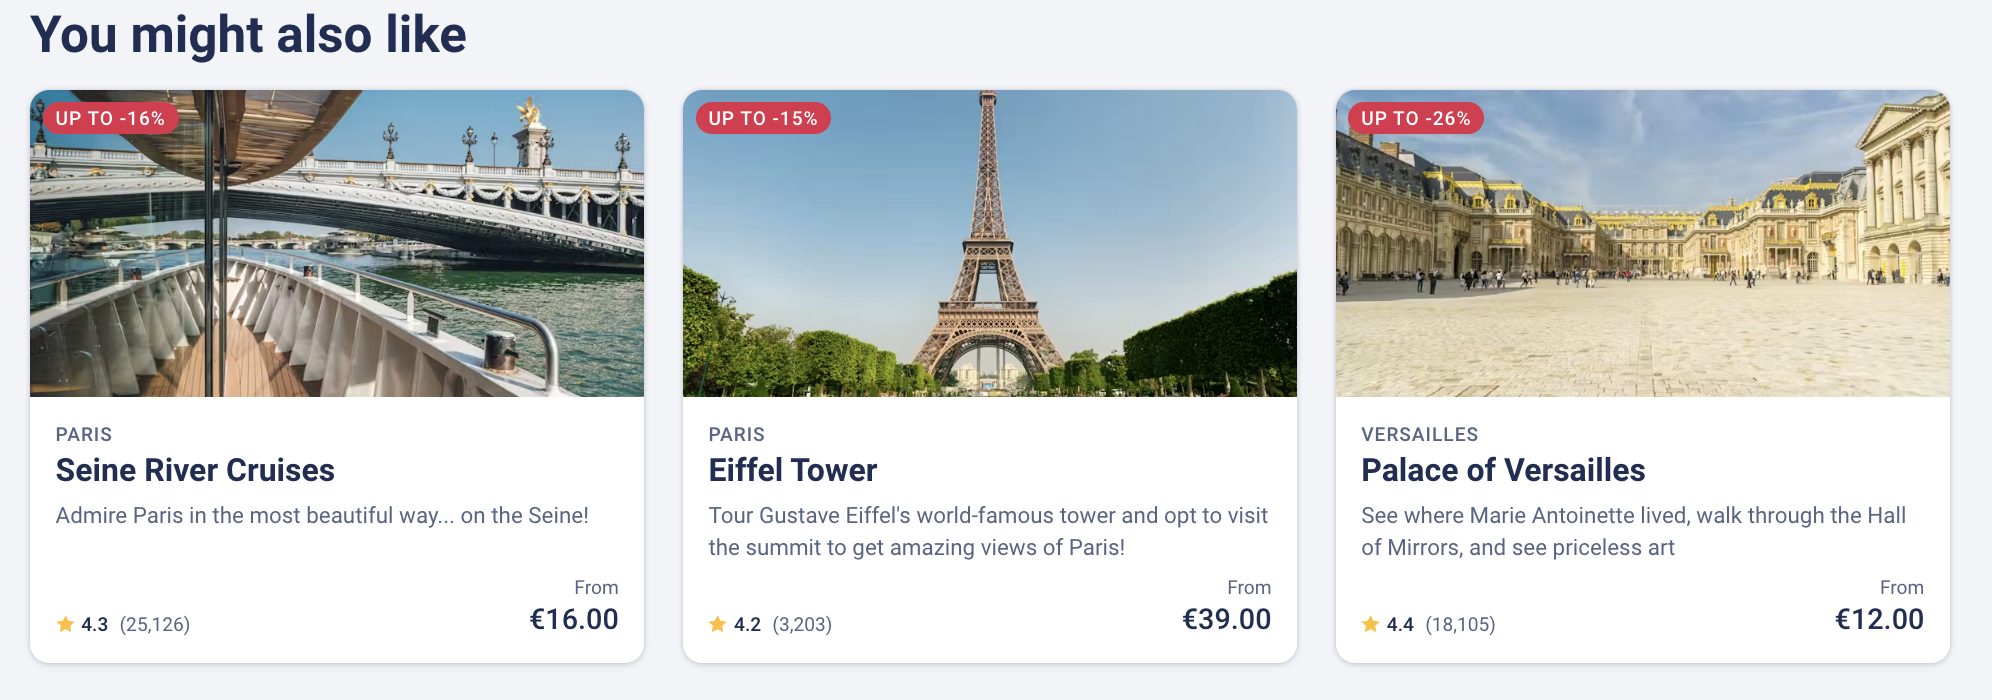Viewport: 1992px width, 700px height.
Task: Click the UP TO -26% discount badge
Action: [x=1415, y=118]
